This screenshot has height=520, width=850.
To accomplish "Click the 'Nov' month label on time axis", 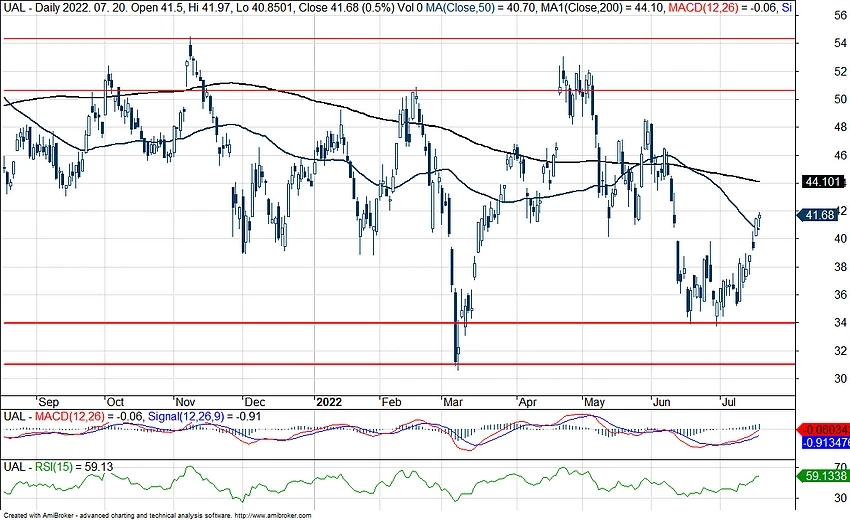I will (185, 402).
